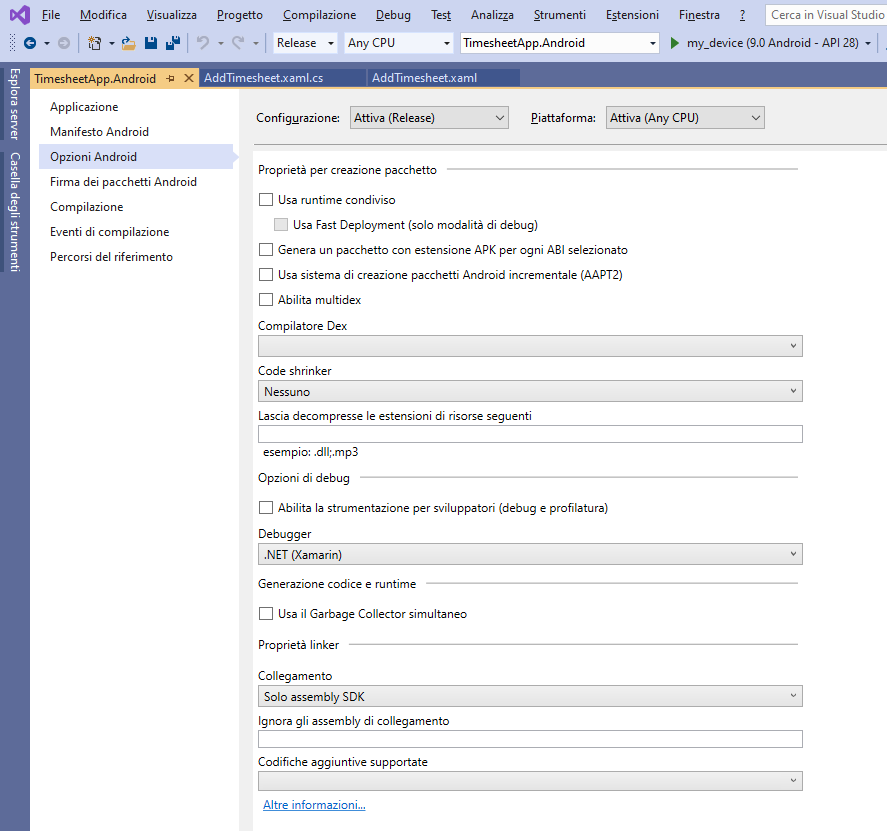Expand the new project dropdown arrow

tap(111, 43)
